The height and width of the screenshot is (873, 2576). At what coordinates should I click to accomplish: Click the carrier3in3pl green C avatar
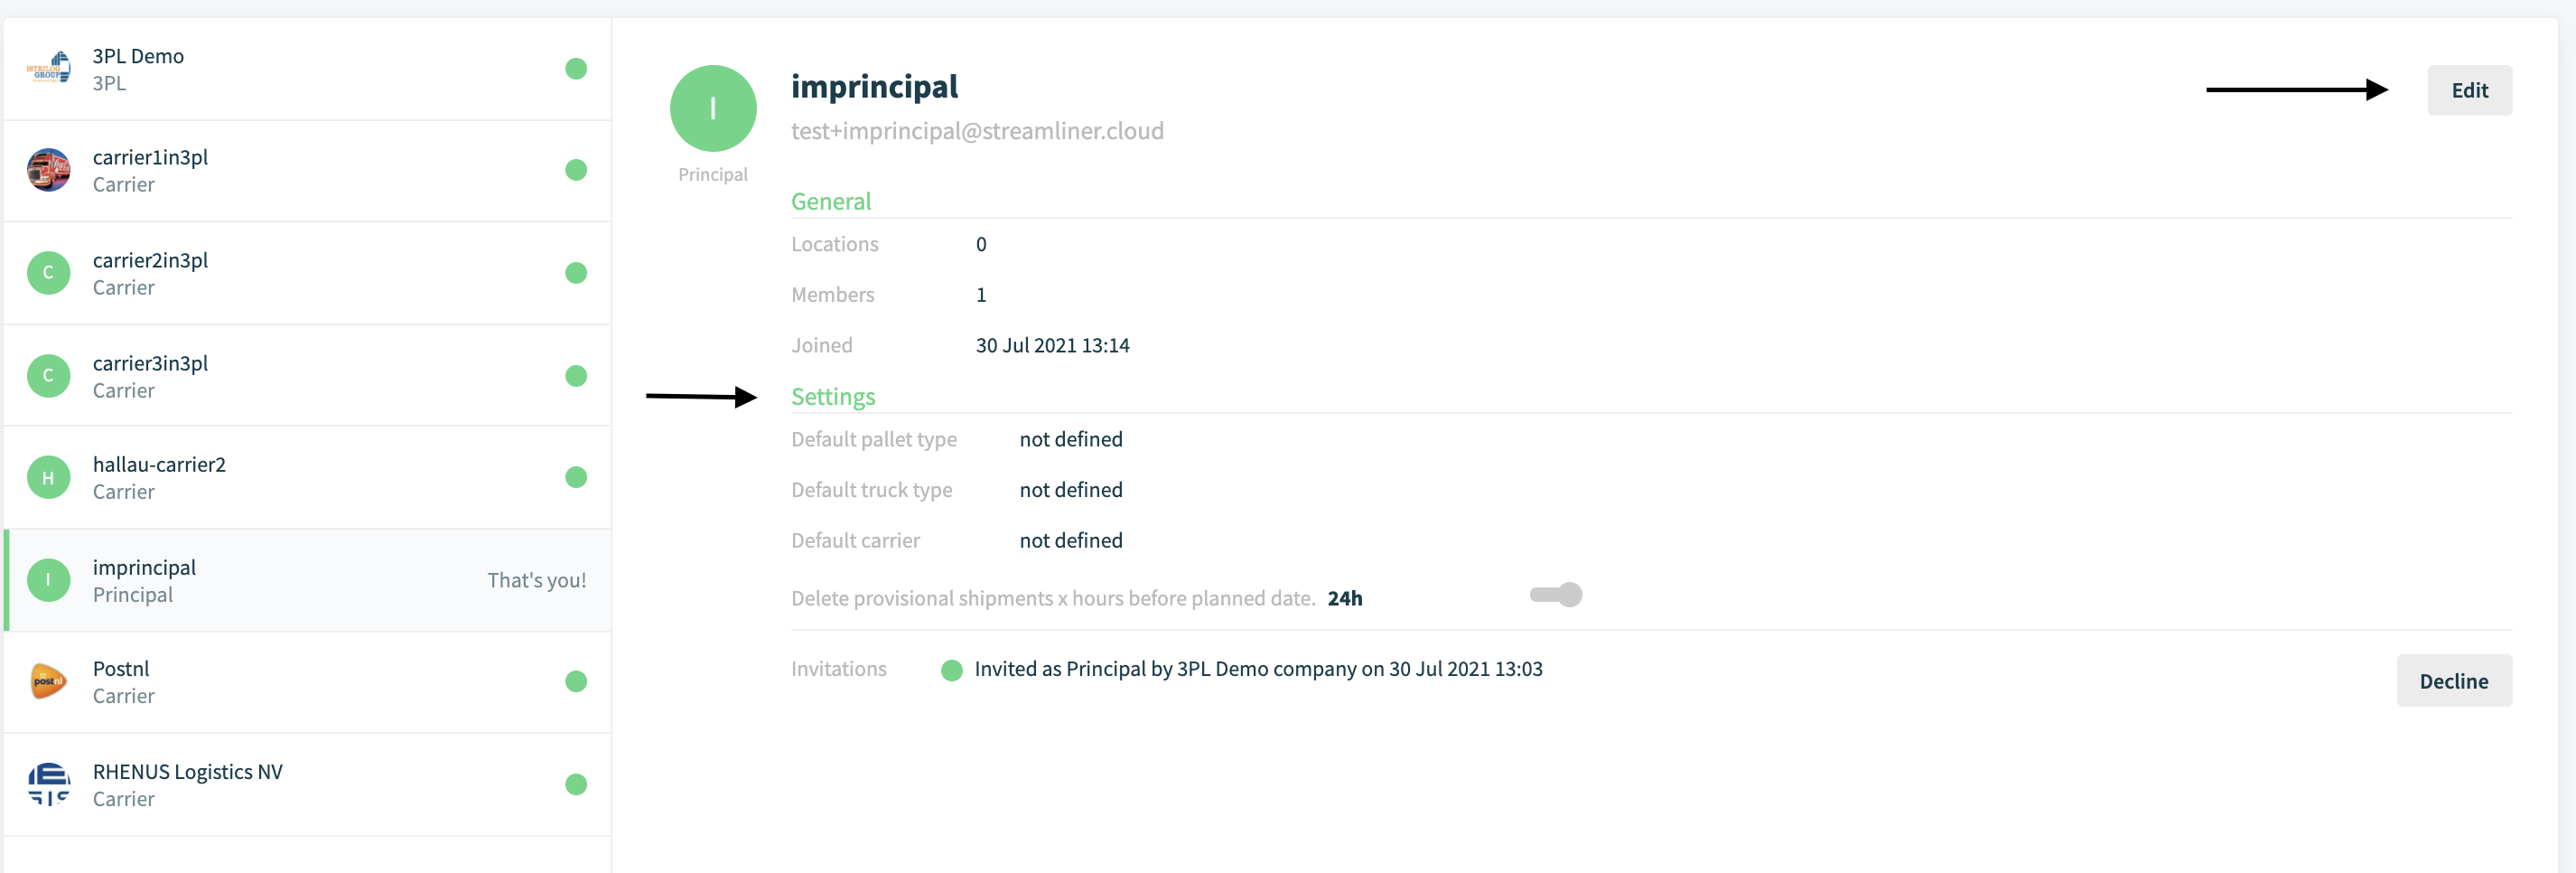coord(48,376)
